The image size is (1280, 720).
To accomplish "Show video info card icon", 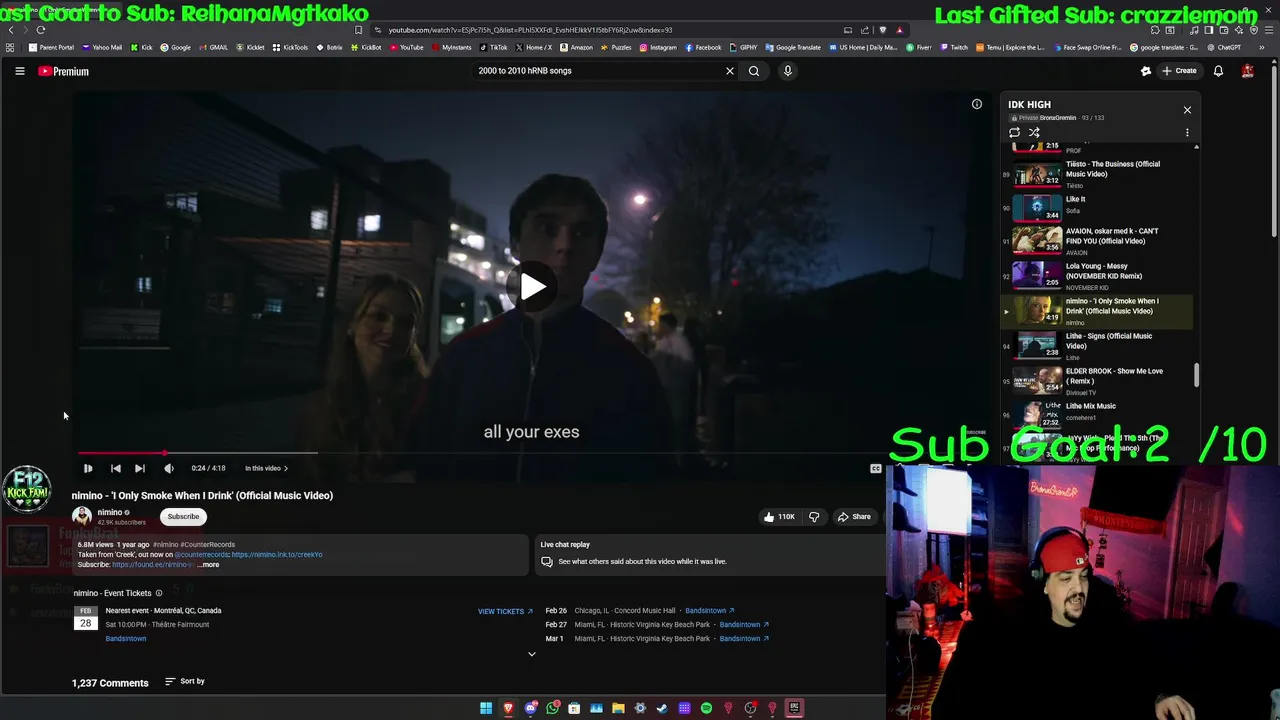I will [x=977, y=104].
